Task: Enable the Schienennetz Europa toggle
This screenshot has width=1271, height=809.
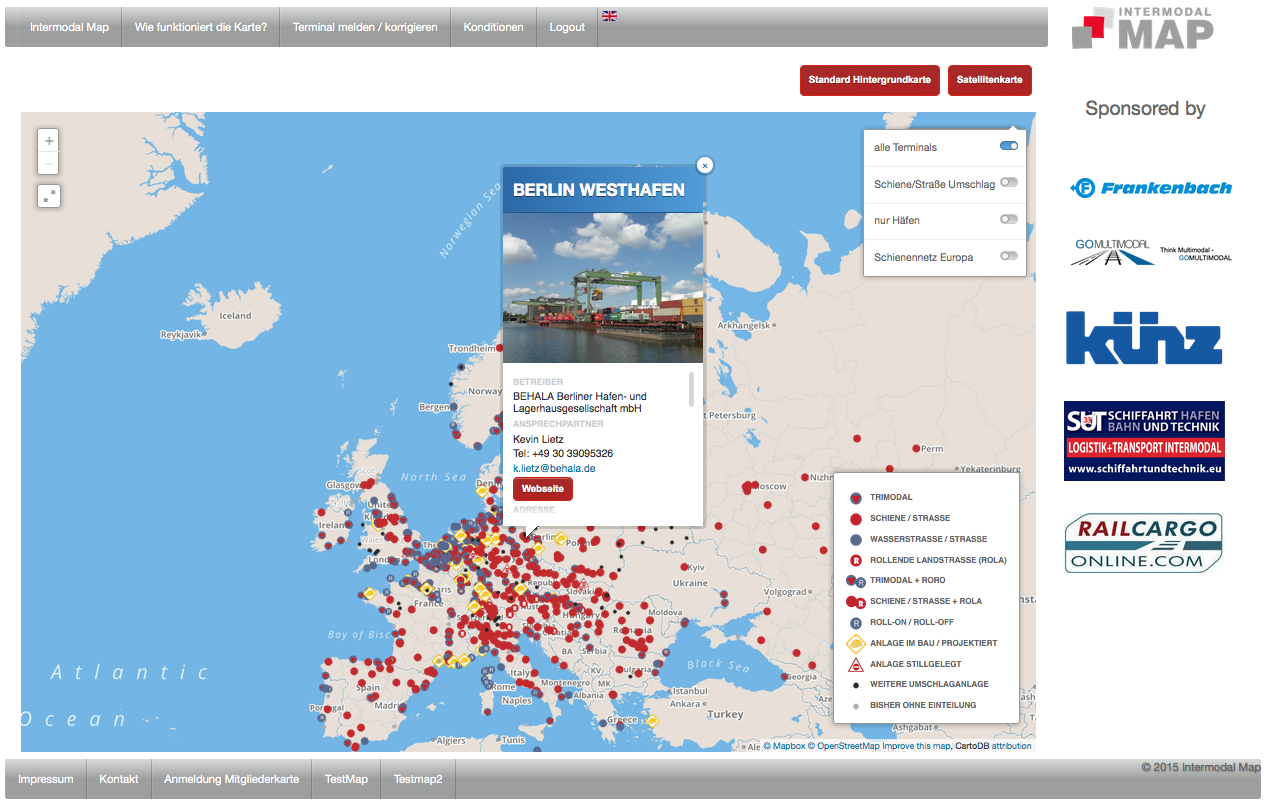Action: click(1009, 256)
